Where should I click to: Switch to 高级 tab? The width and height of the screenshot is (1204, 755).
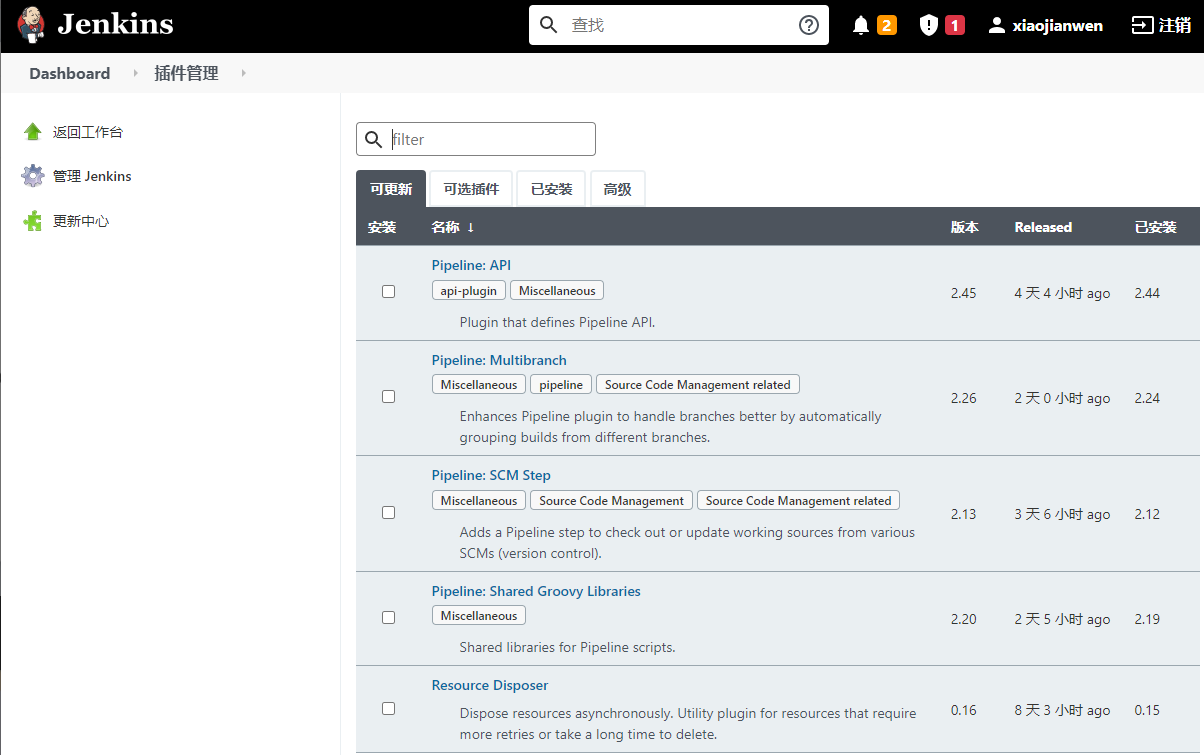coord(618,189)
